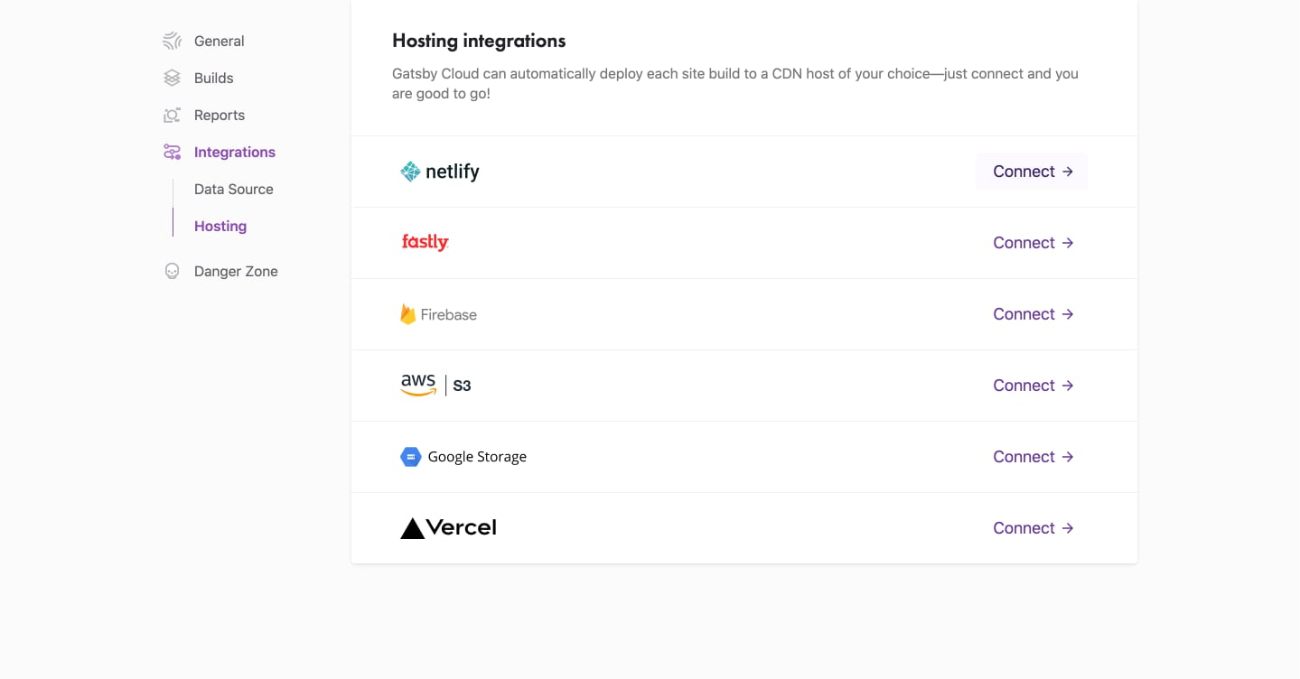The width and height of the screenshot is (1300, 679).
Task: Connect Google Storage hosting
Action: point(1033,457)
